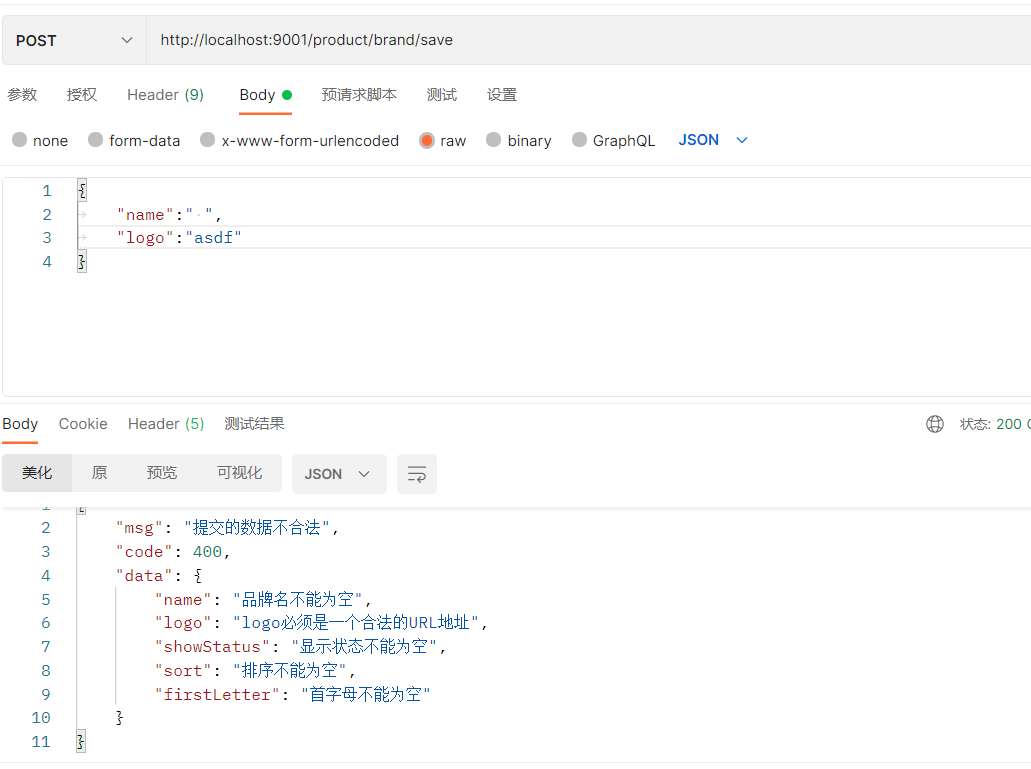This screenshot has width=1031, height=769.
Task: Click the 排序不能为空 value
Action: click(x=289, y=670)
